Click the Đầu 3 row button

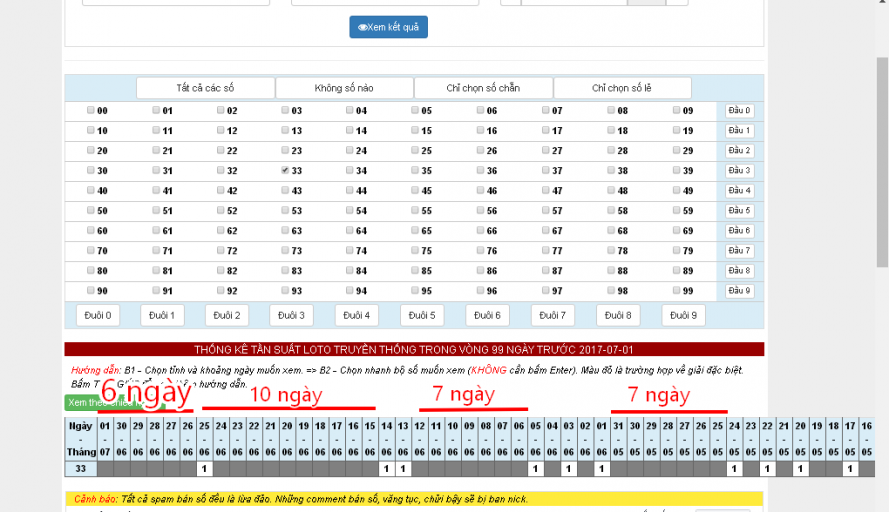pyautogui.click(x=739, y=171)
